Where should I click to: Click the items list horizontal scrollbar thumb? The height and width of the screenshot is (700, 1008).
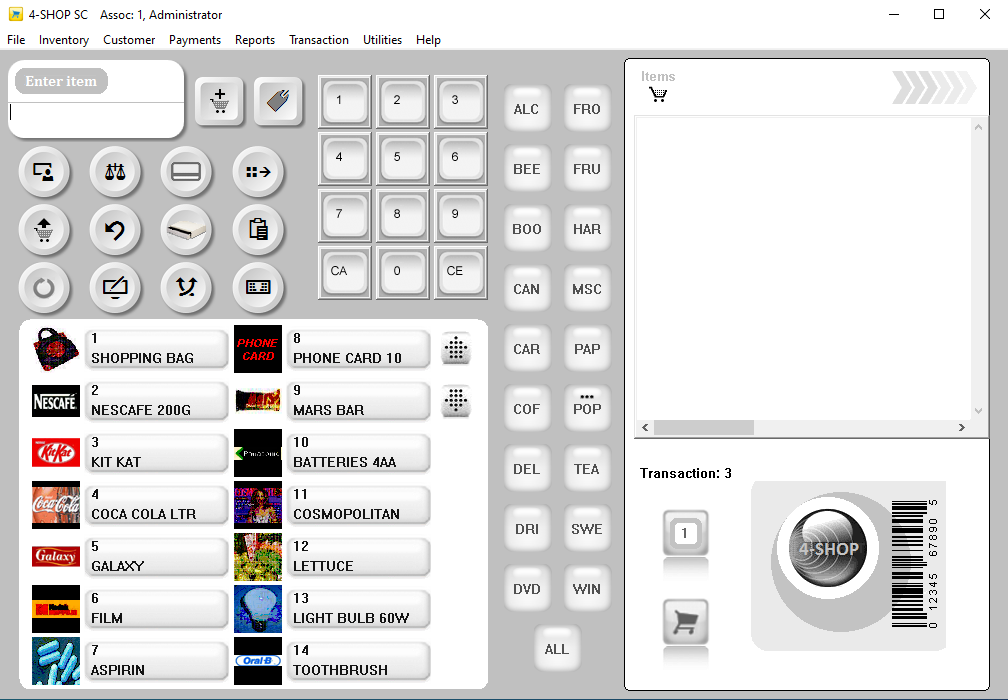pyautogui.click(x=704, y=427)
